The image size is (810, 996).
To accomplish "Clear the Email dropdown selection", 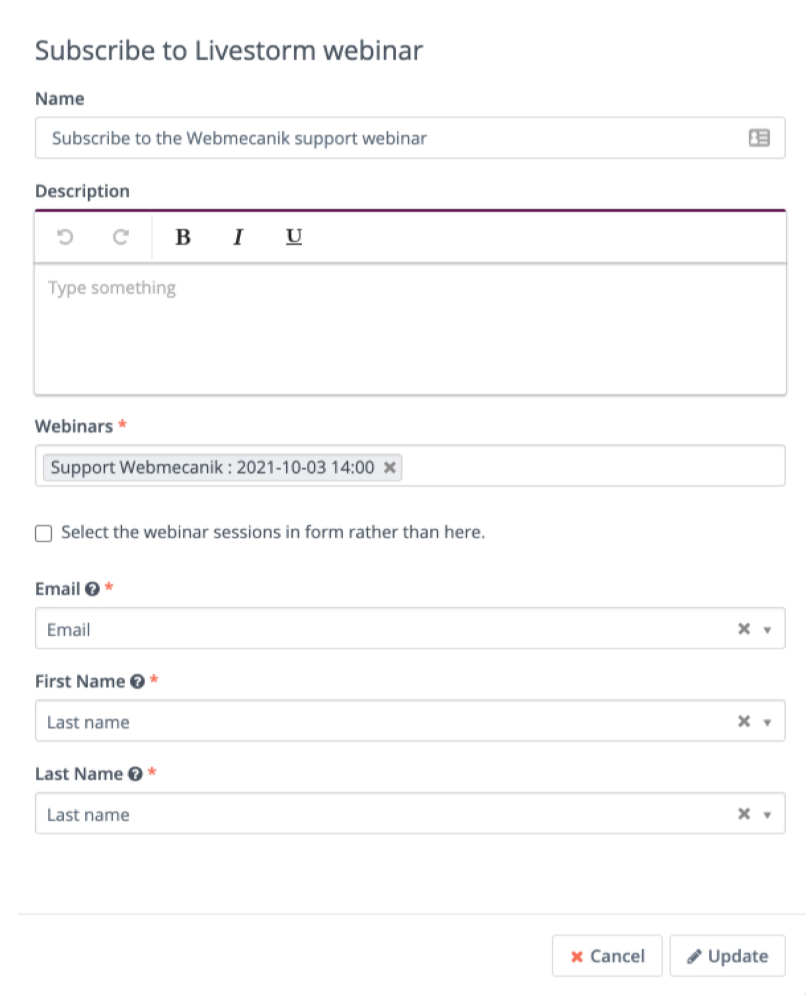I will tap(744, 629).
